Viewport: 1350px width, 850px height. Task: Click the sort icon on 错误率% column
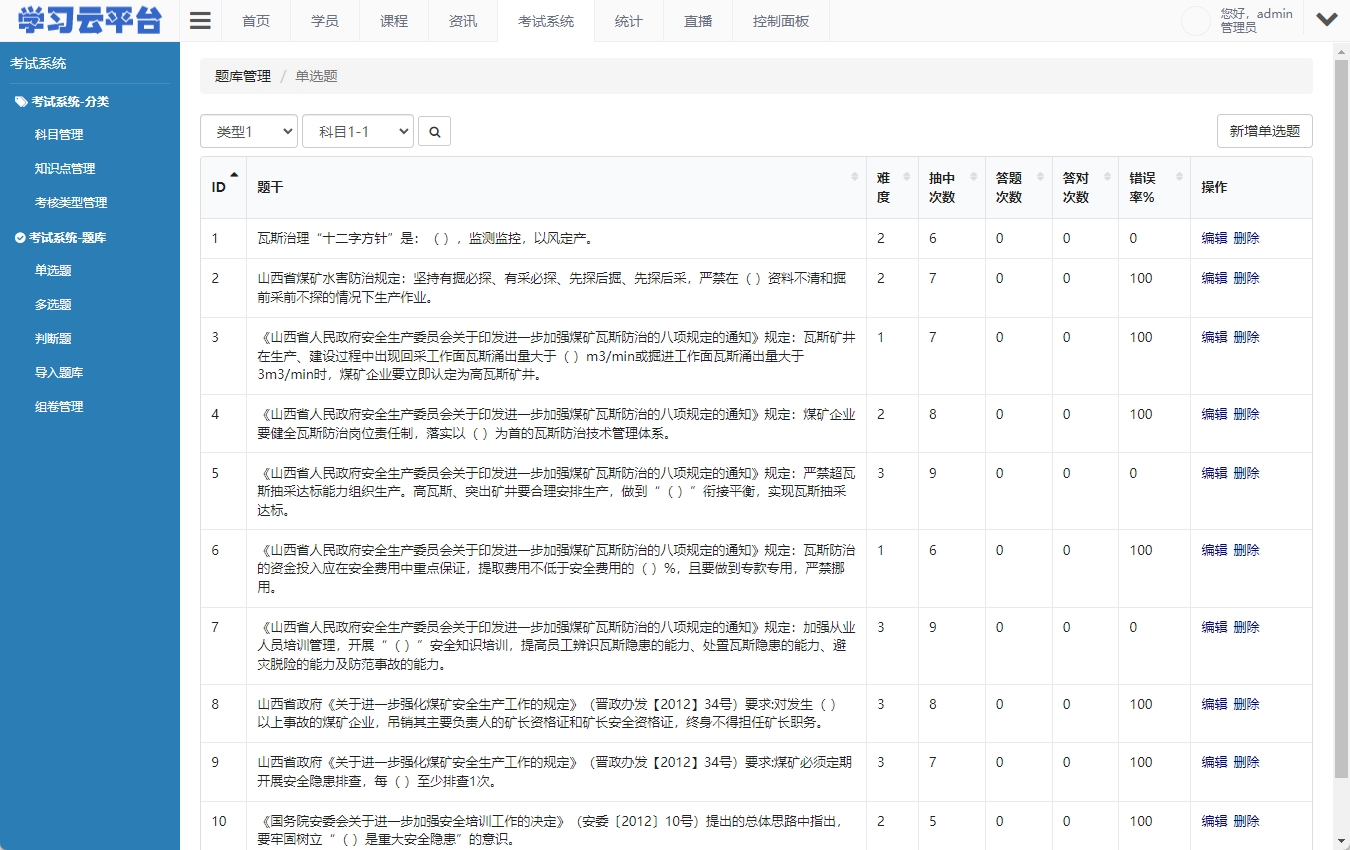[1179, 175]
